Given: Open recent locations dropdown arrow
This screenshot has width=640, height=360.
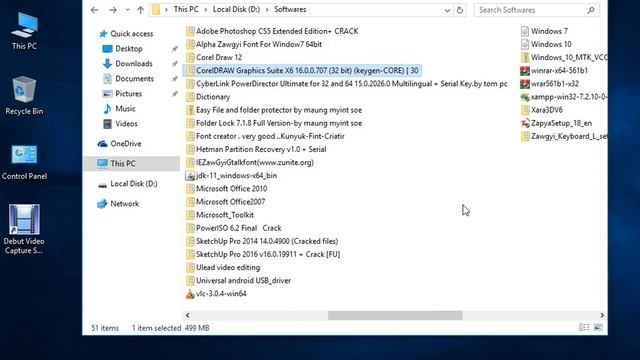Looking at the screenshot, I should click(x=127, y=10).
